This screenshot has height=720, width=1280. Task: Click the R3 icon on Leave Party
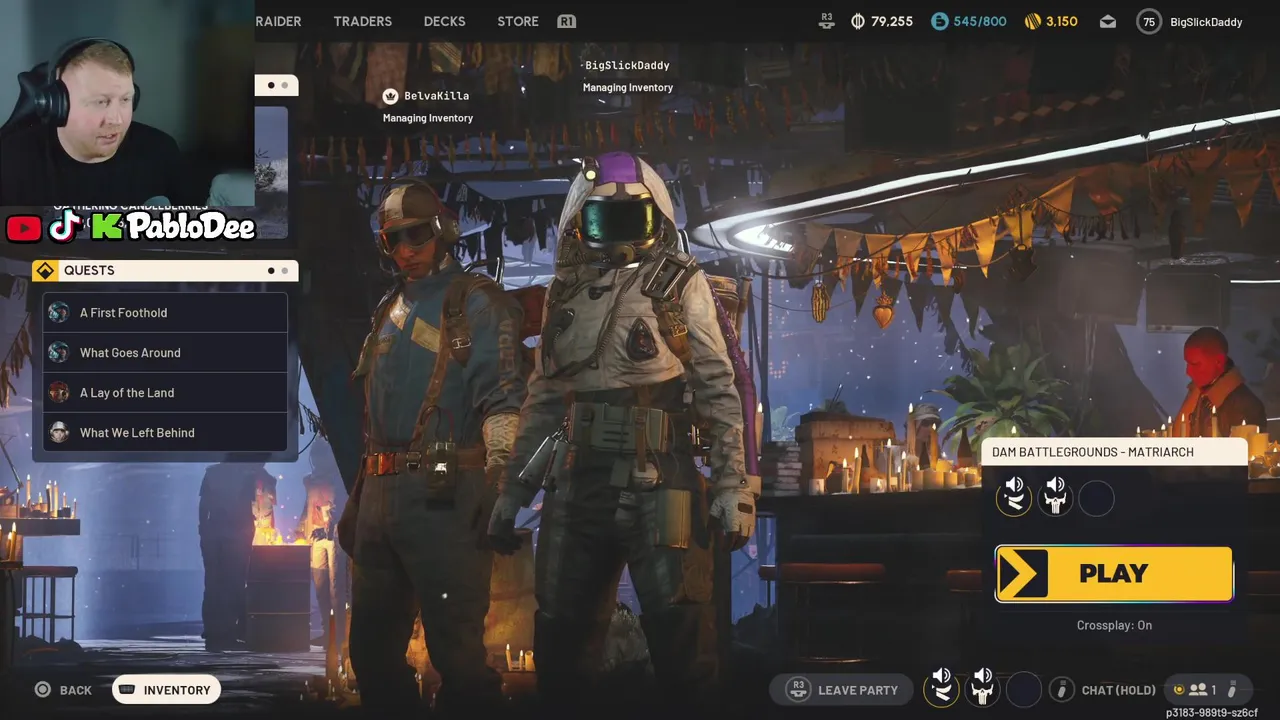pos(798,690)
